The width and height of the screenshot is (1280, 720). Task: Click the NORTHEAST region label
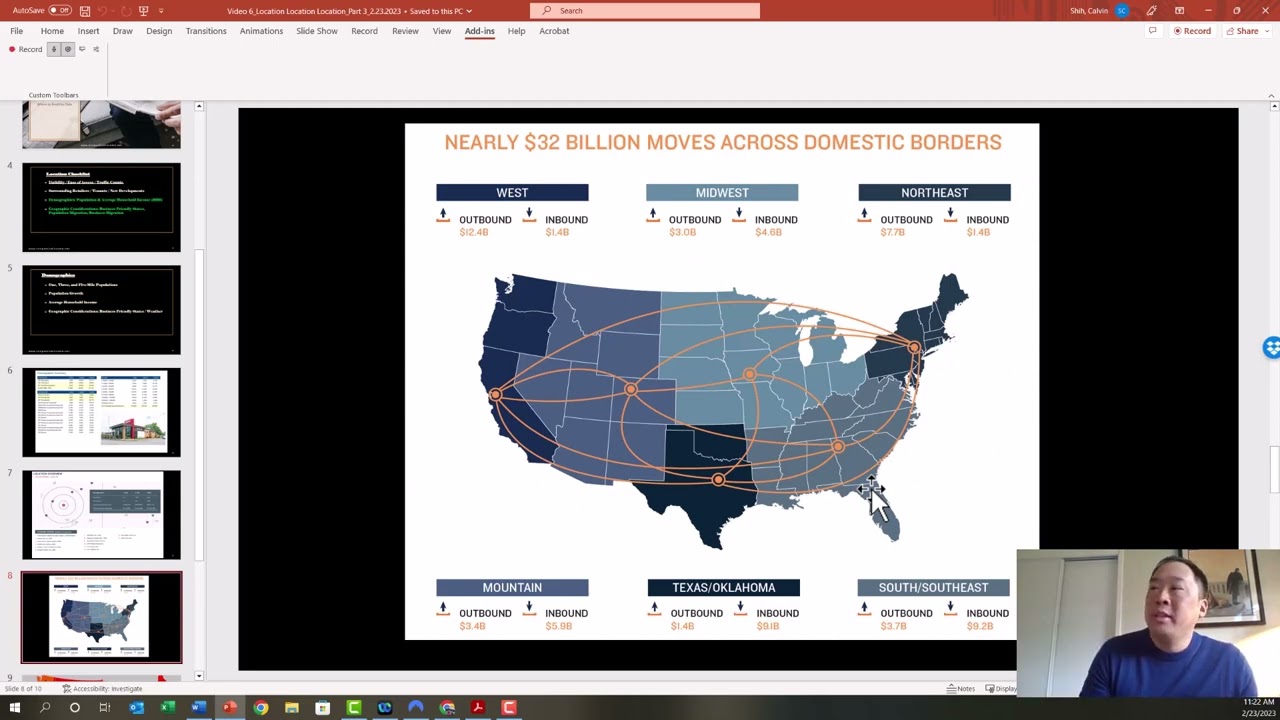(x=934, y=193)
